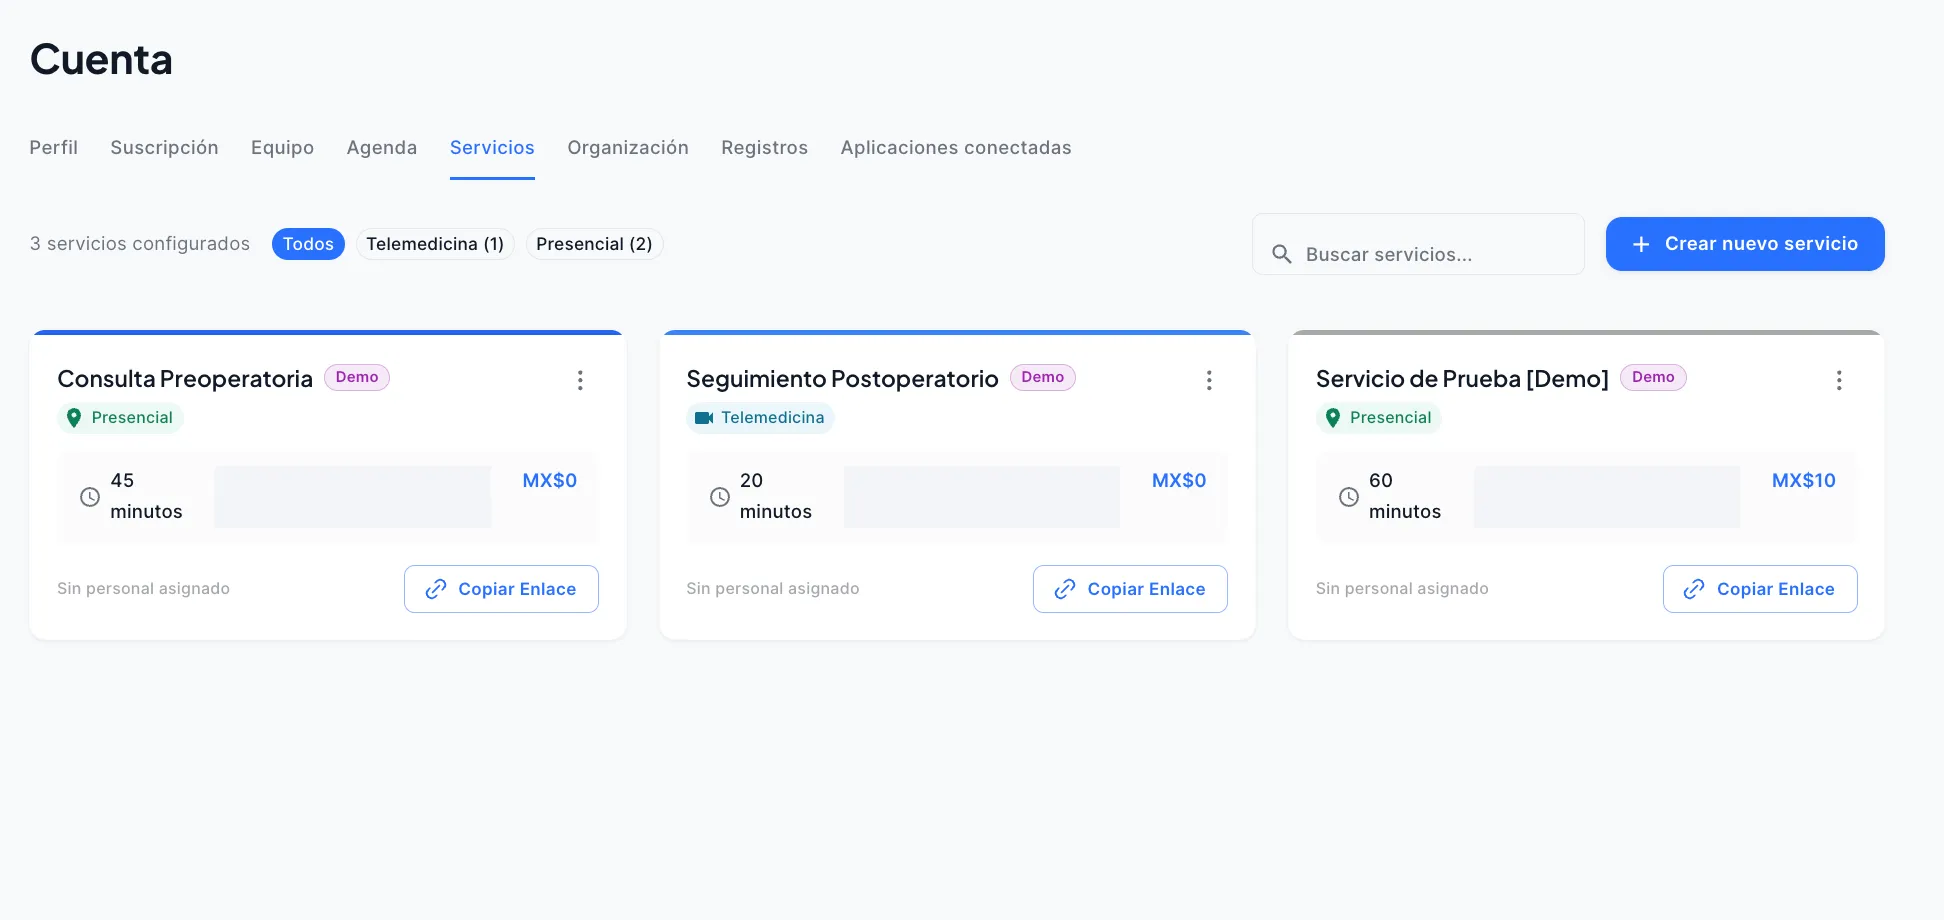1944x920 pixels.
Task: Select the Todos filter pill
Action: pos(307,243)
